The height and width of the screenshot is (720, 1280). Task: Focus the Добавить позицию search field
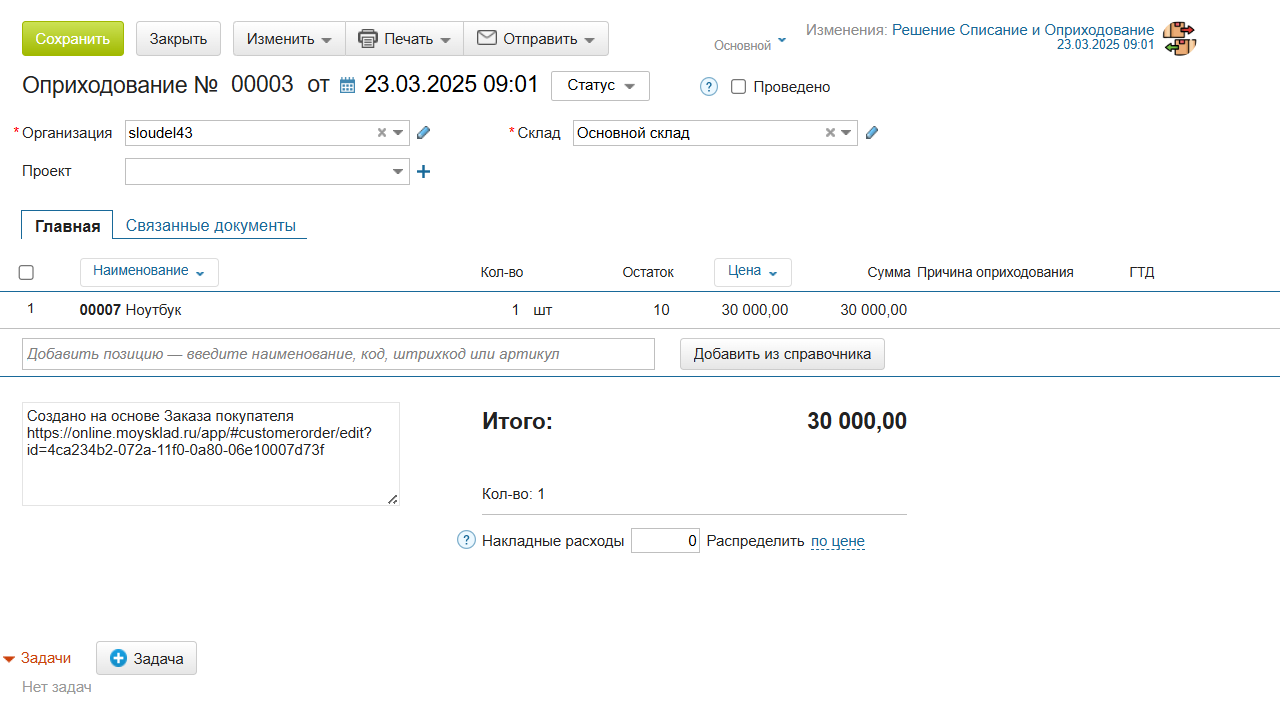click(338, 354)
